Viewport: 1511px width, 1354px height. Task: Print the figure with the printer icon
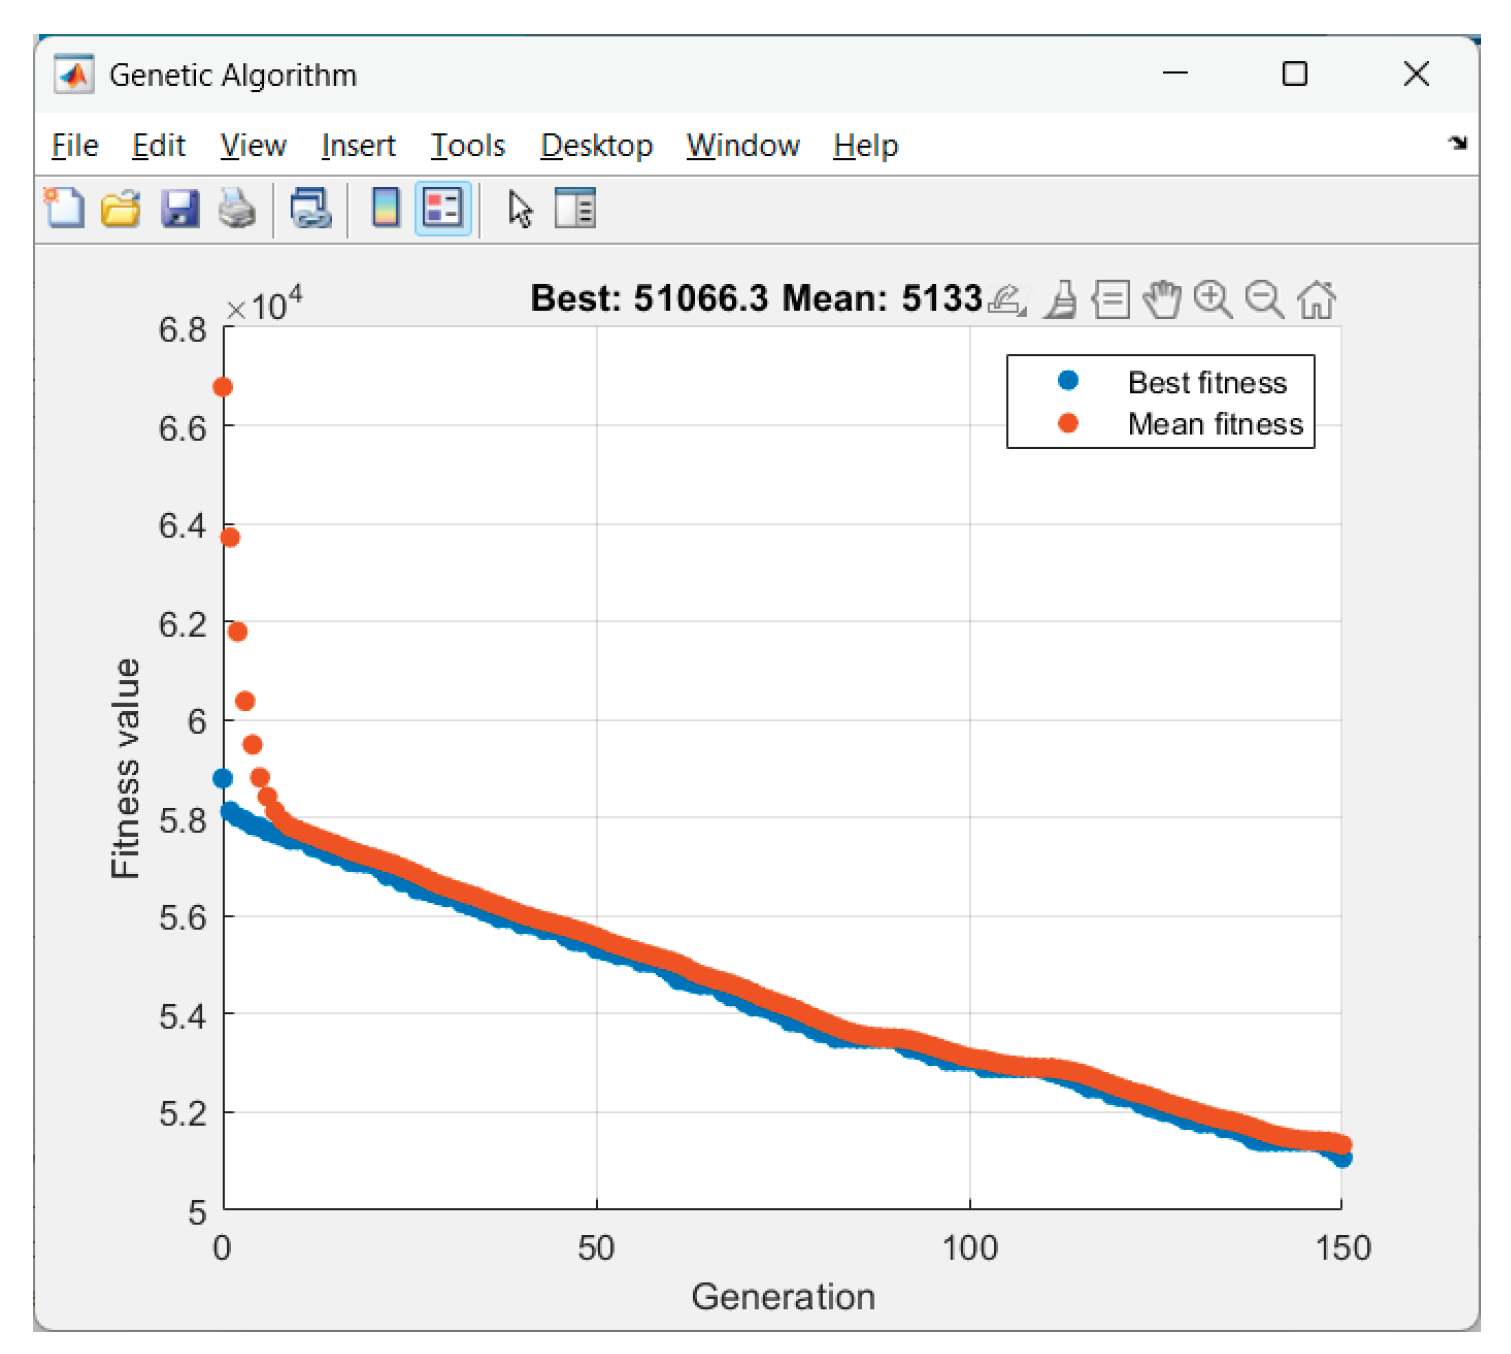[237, 209]
